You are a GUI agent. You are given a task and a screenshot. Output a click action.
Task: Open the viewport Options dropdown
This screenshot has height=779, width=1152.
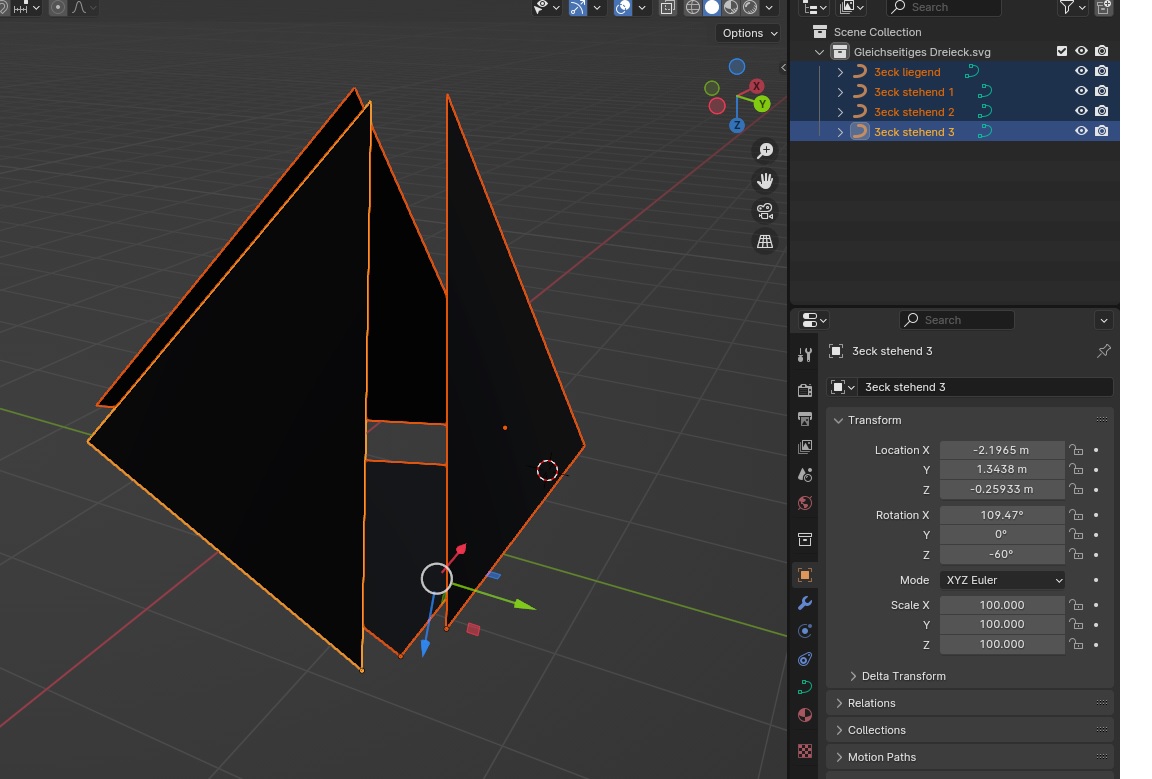point(748,33)
